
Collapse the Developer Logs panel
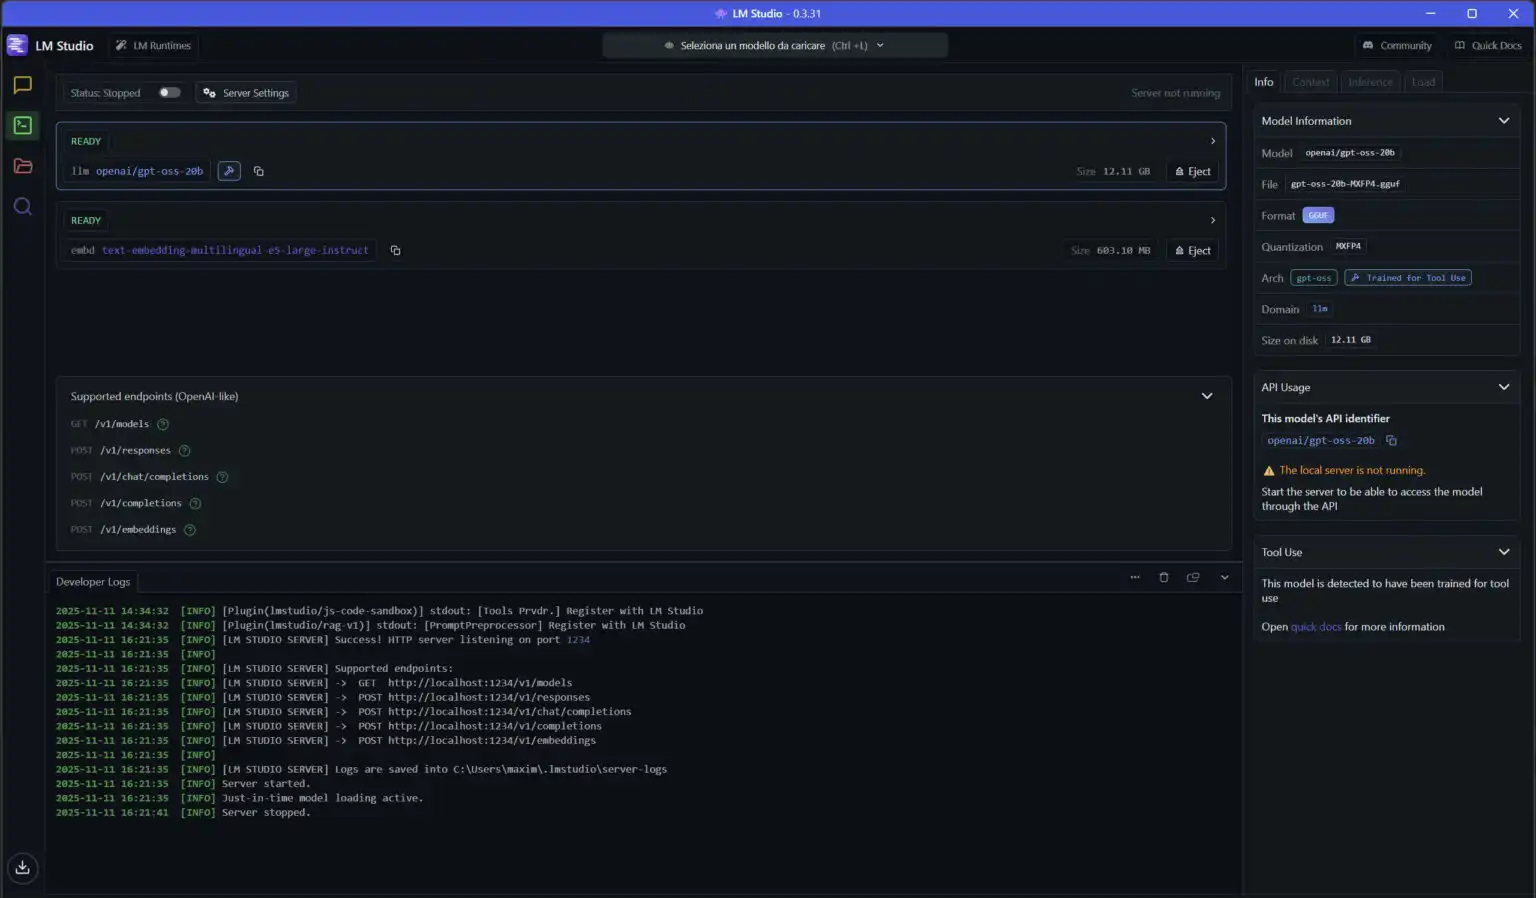[1224, 577]
